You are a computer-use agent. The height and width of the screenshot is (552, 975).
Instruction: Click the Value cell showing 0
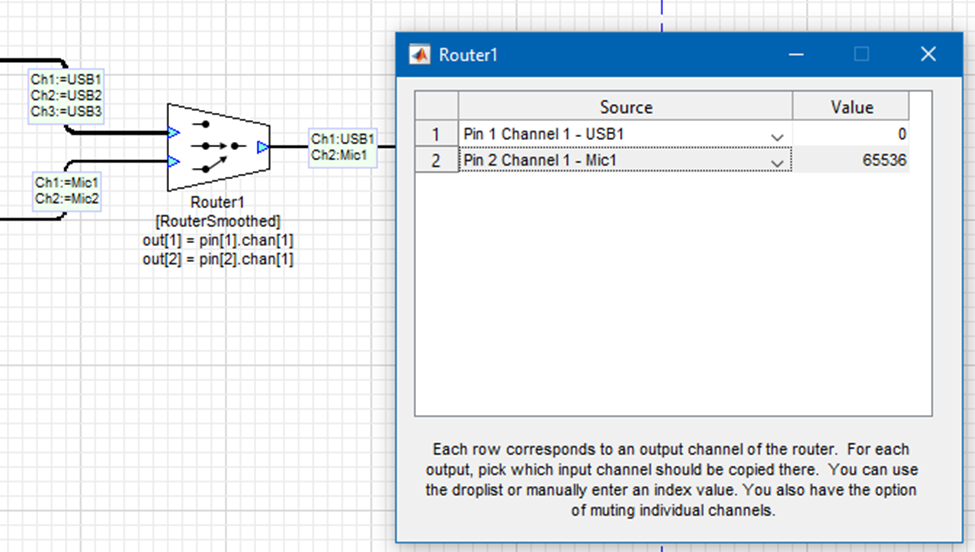pos(851,134)
